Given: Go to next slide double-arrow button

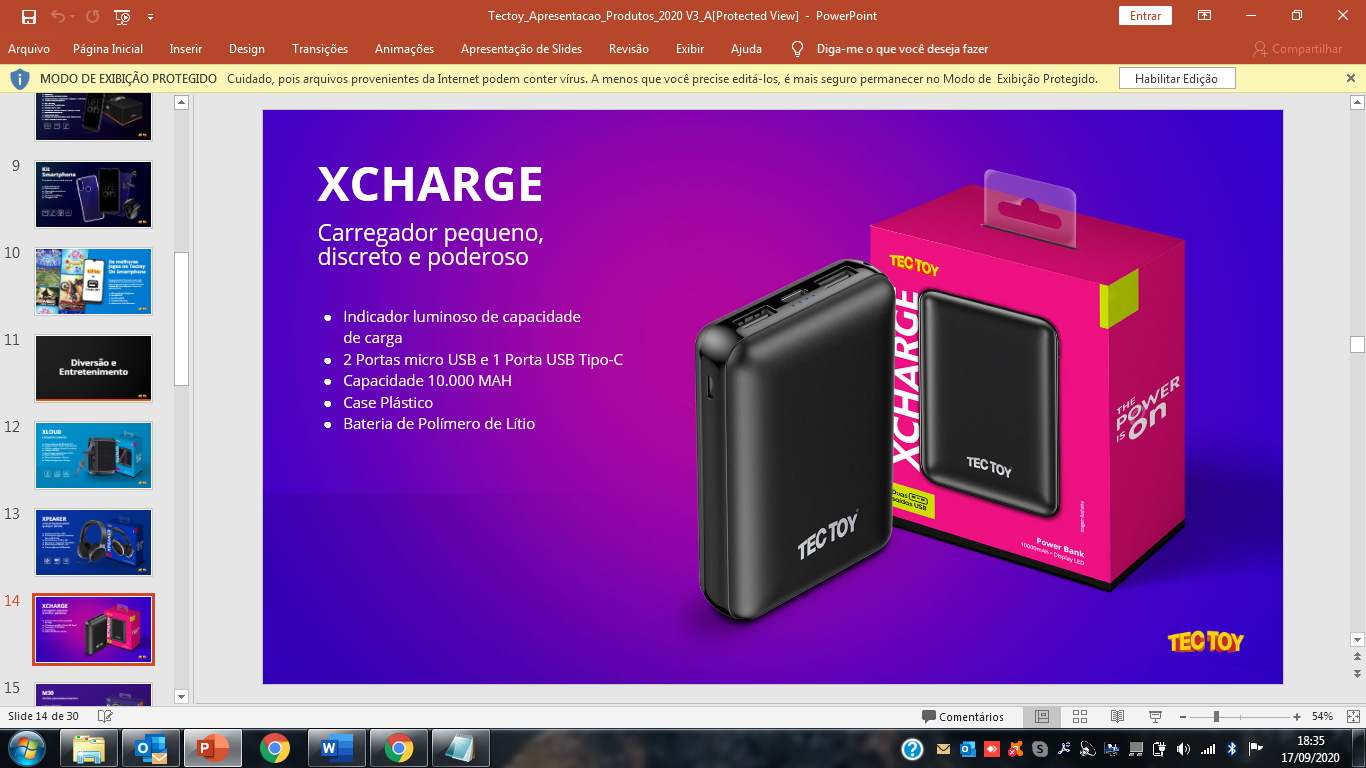Looking at the screenshot, I should point(1357,675).
